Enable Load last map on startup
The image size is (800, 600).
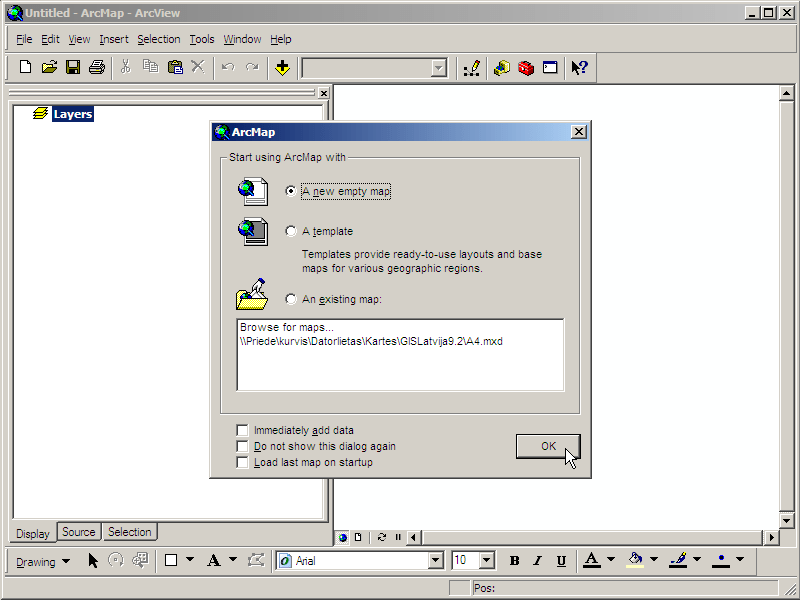click(x=242, y=462)
